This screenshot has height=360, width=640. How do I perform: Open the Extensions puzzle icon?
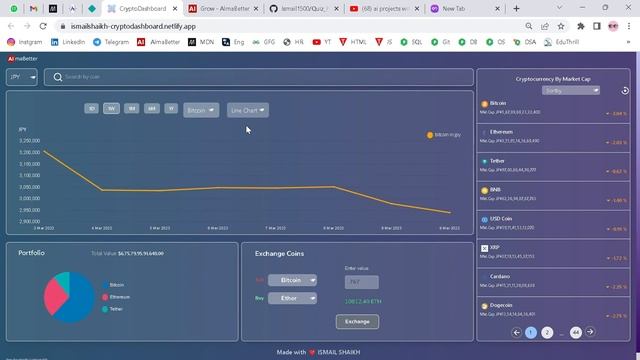(580, 26)
